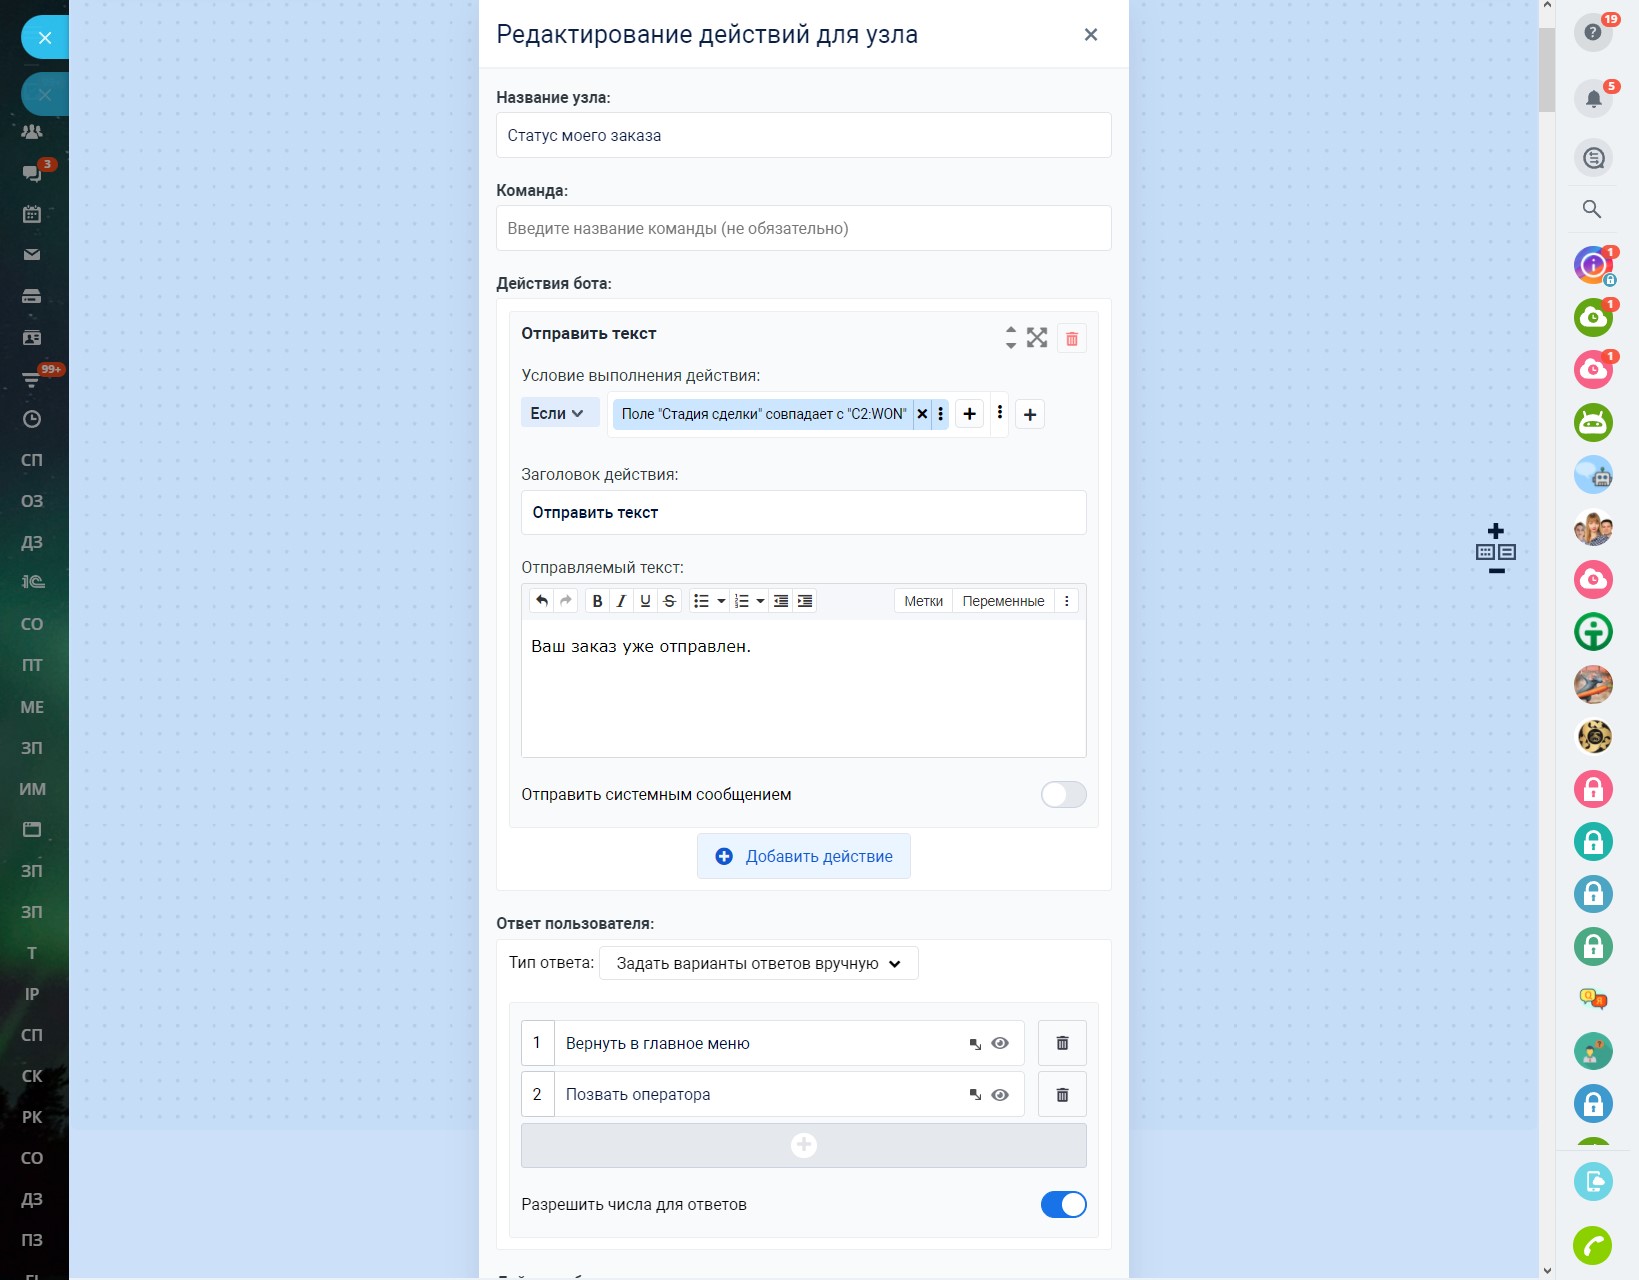Click the green phone call button
The height and width of the screenshot is (1280, 1639).
point(1593,1246)
